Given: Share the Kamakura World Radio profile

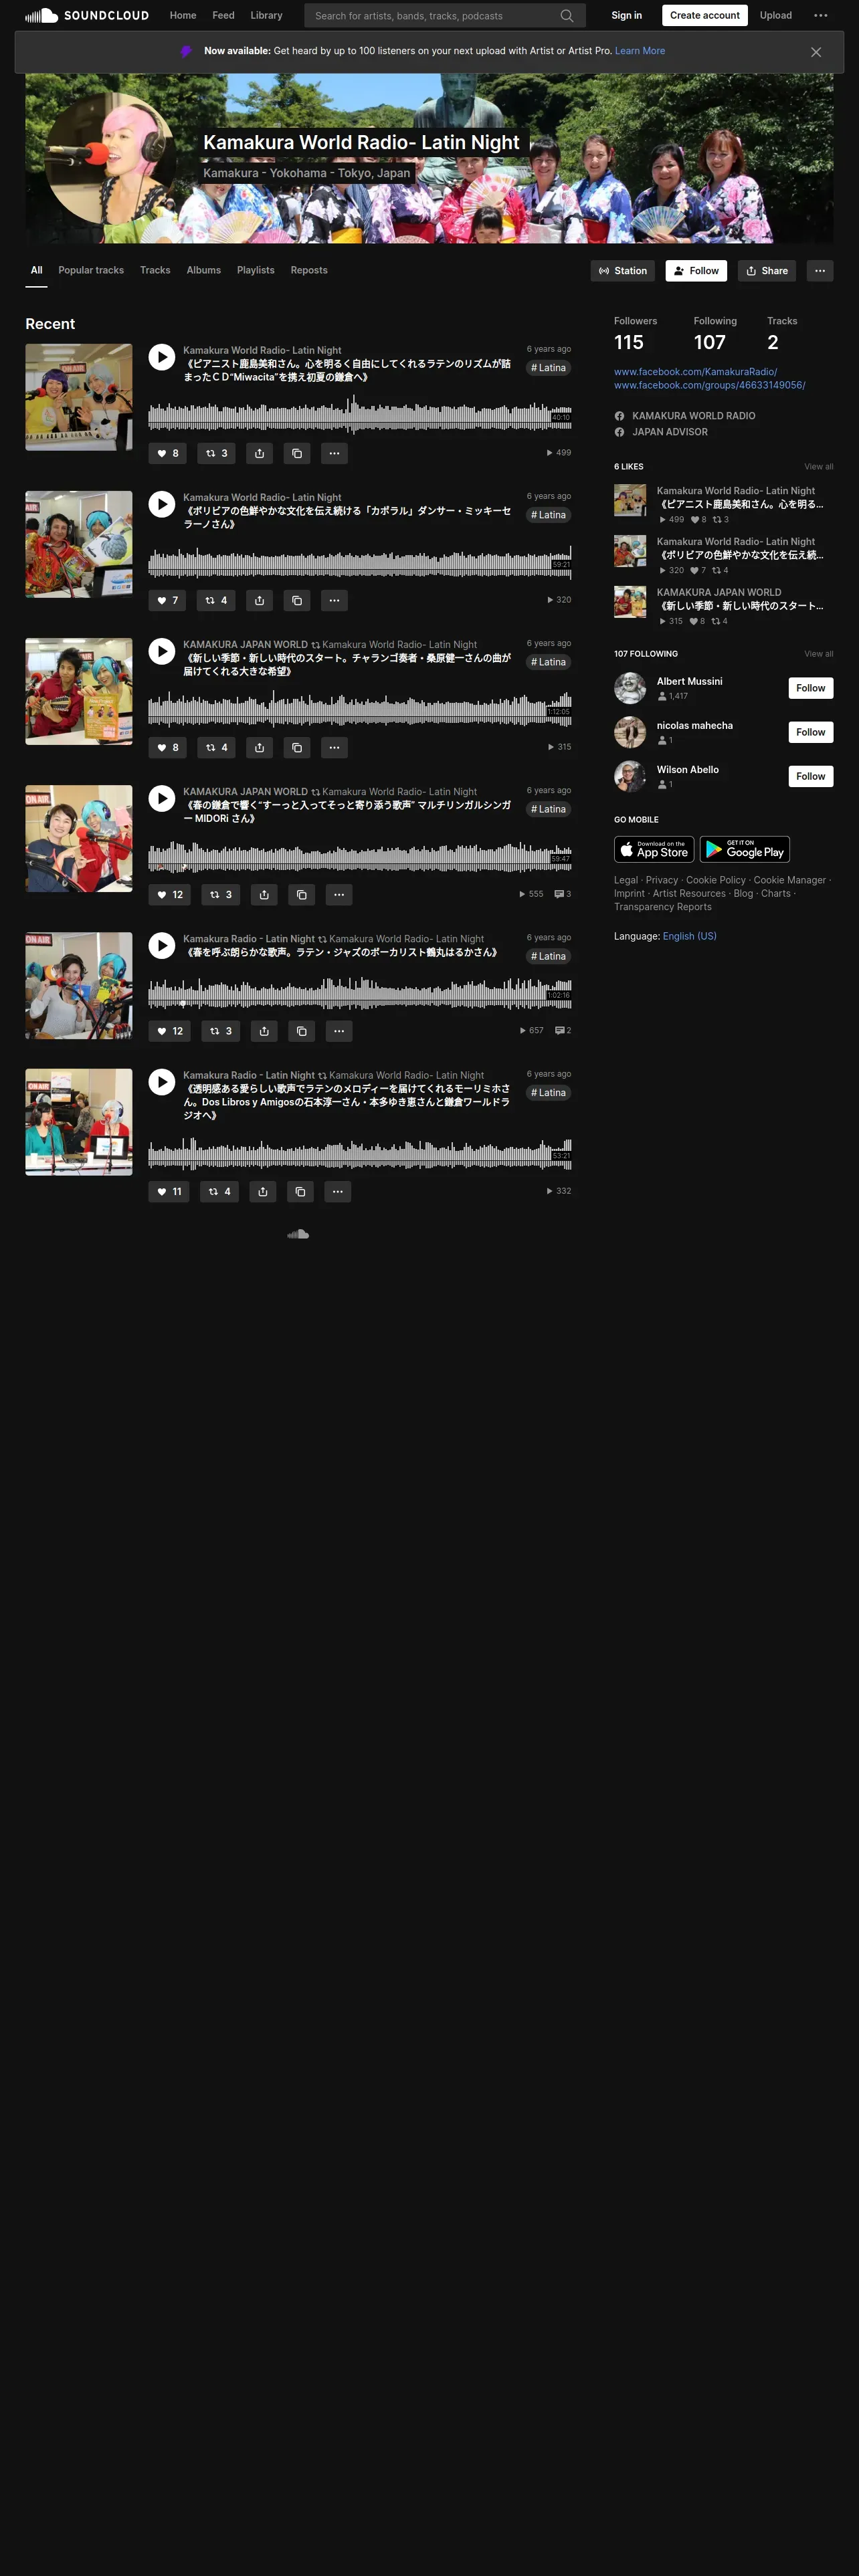Looking at the screenshot, I should [x=767, y=270].
